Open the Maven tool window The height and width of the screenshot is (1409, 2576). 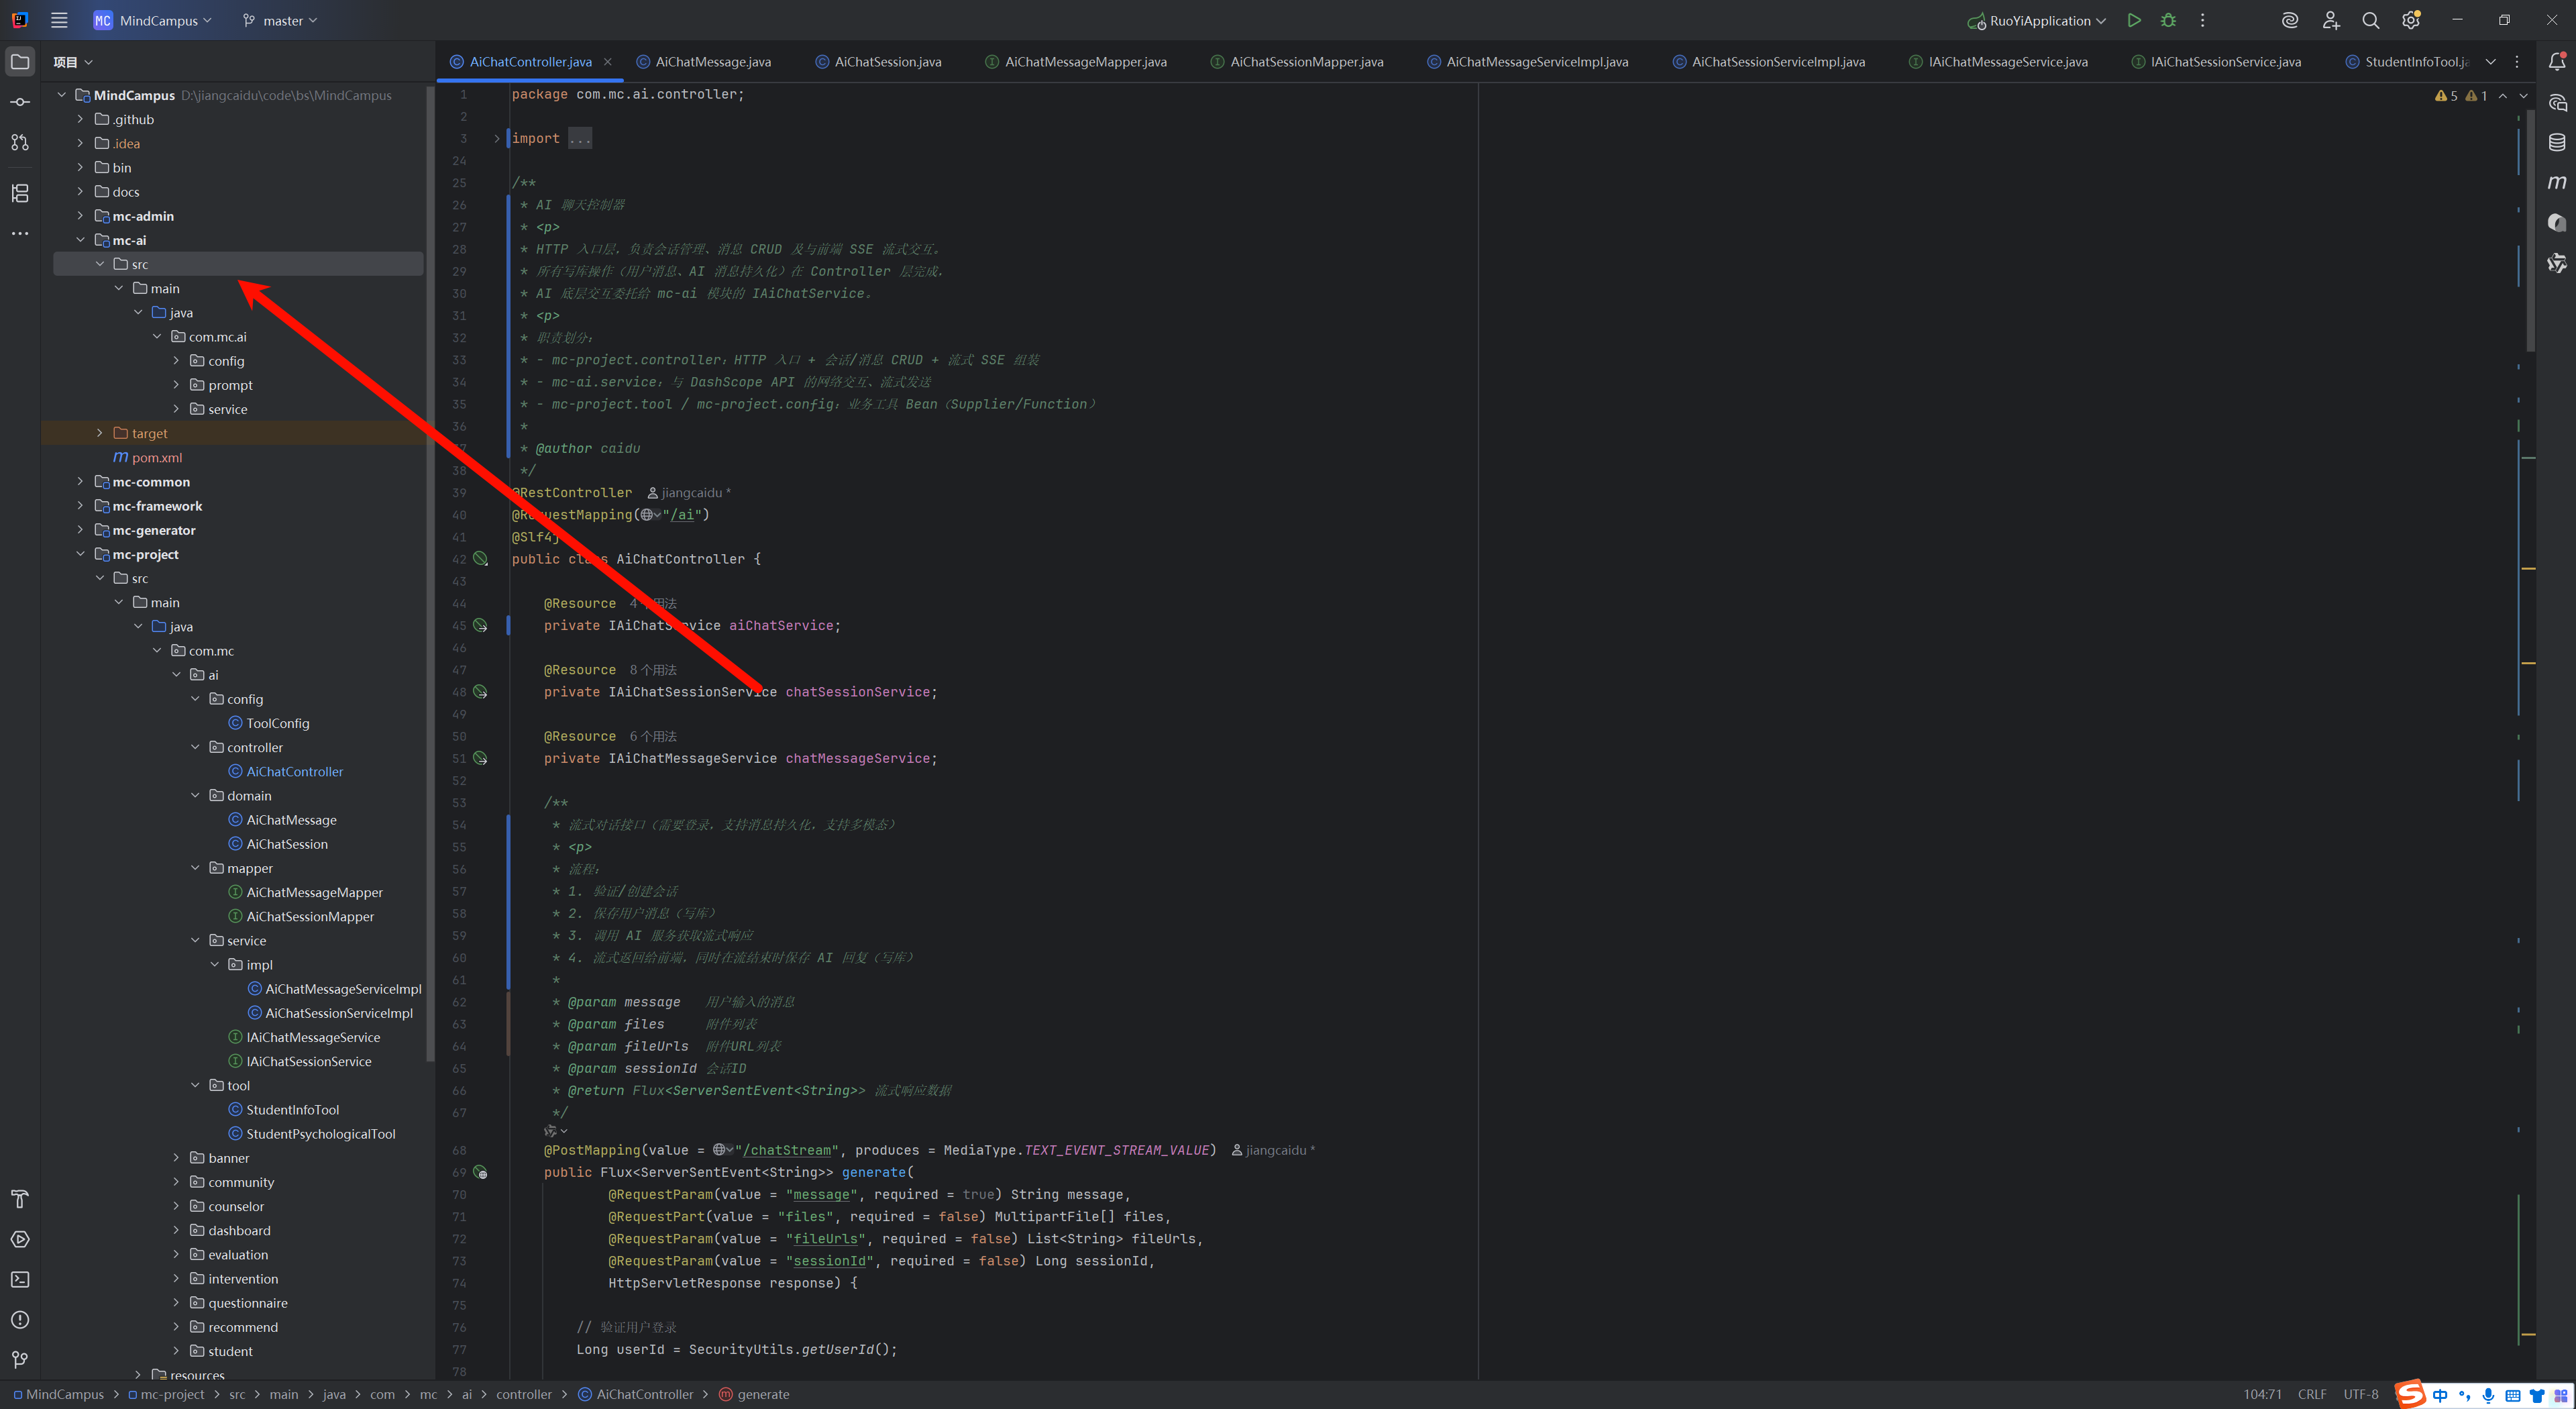pos(2556,182)
